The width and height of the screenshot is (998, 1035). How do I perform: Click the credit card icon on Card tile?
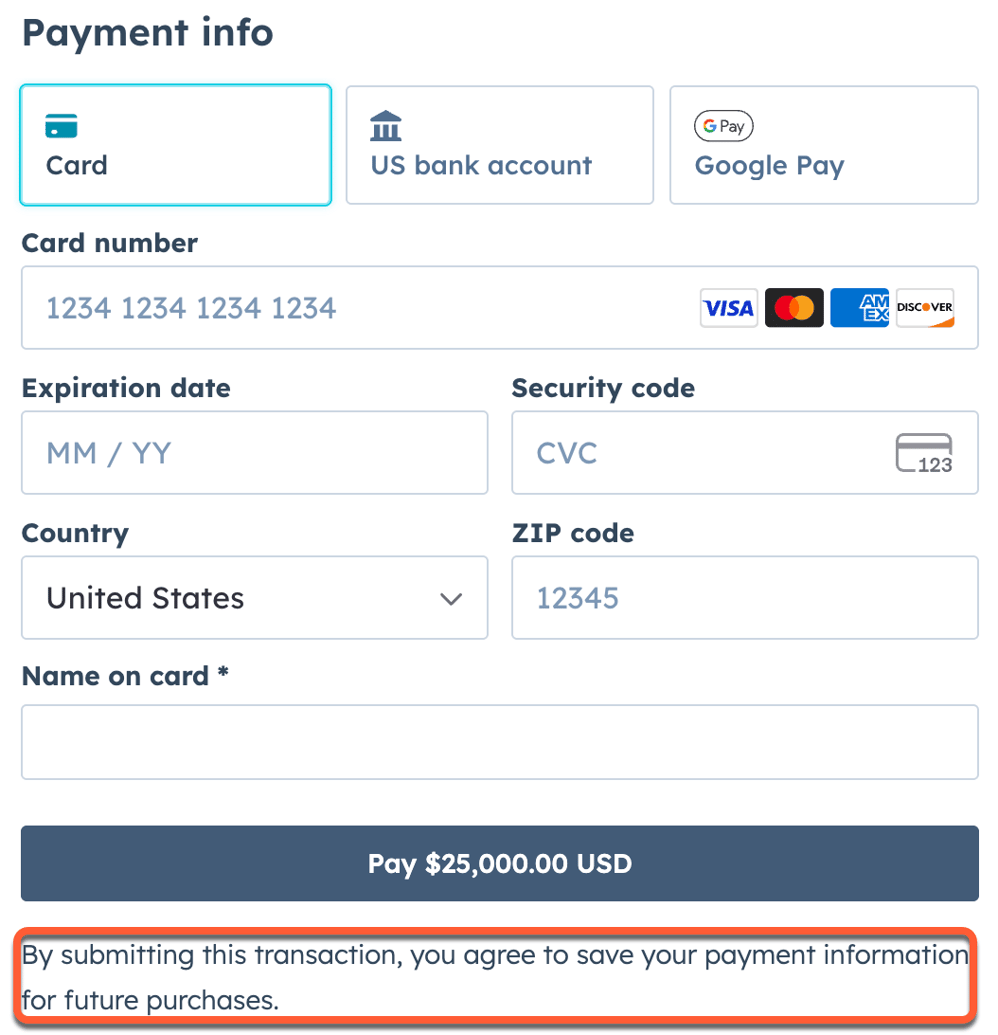click(61, 126)
